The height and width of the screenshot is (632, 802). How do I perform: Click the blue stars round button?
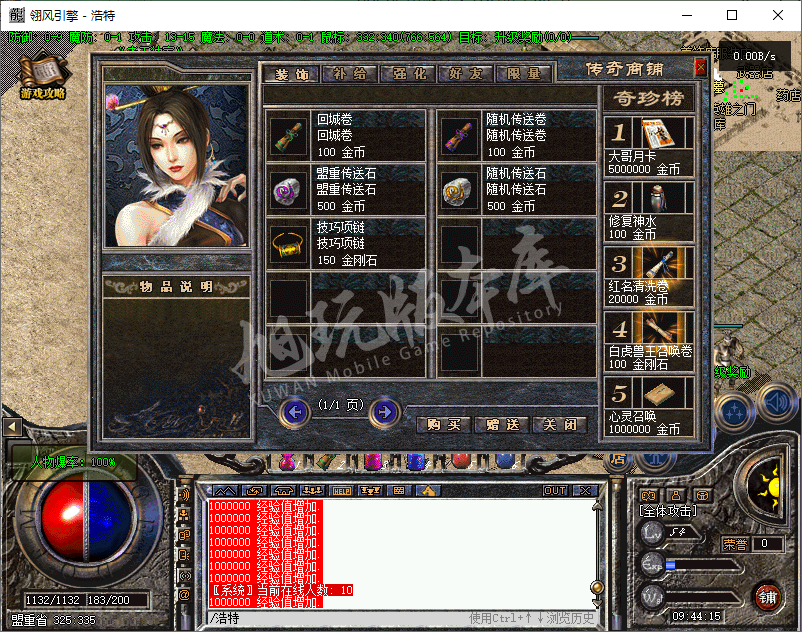(734, 412)
